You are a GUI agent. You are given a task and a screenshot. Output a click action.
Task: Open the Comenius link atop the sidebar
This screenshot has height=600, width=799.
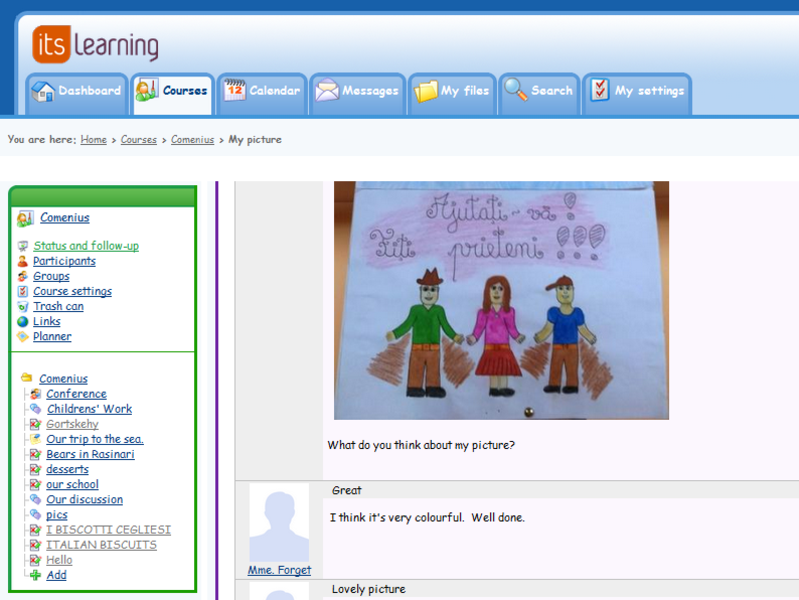click(65, 218)
